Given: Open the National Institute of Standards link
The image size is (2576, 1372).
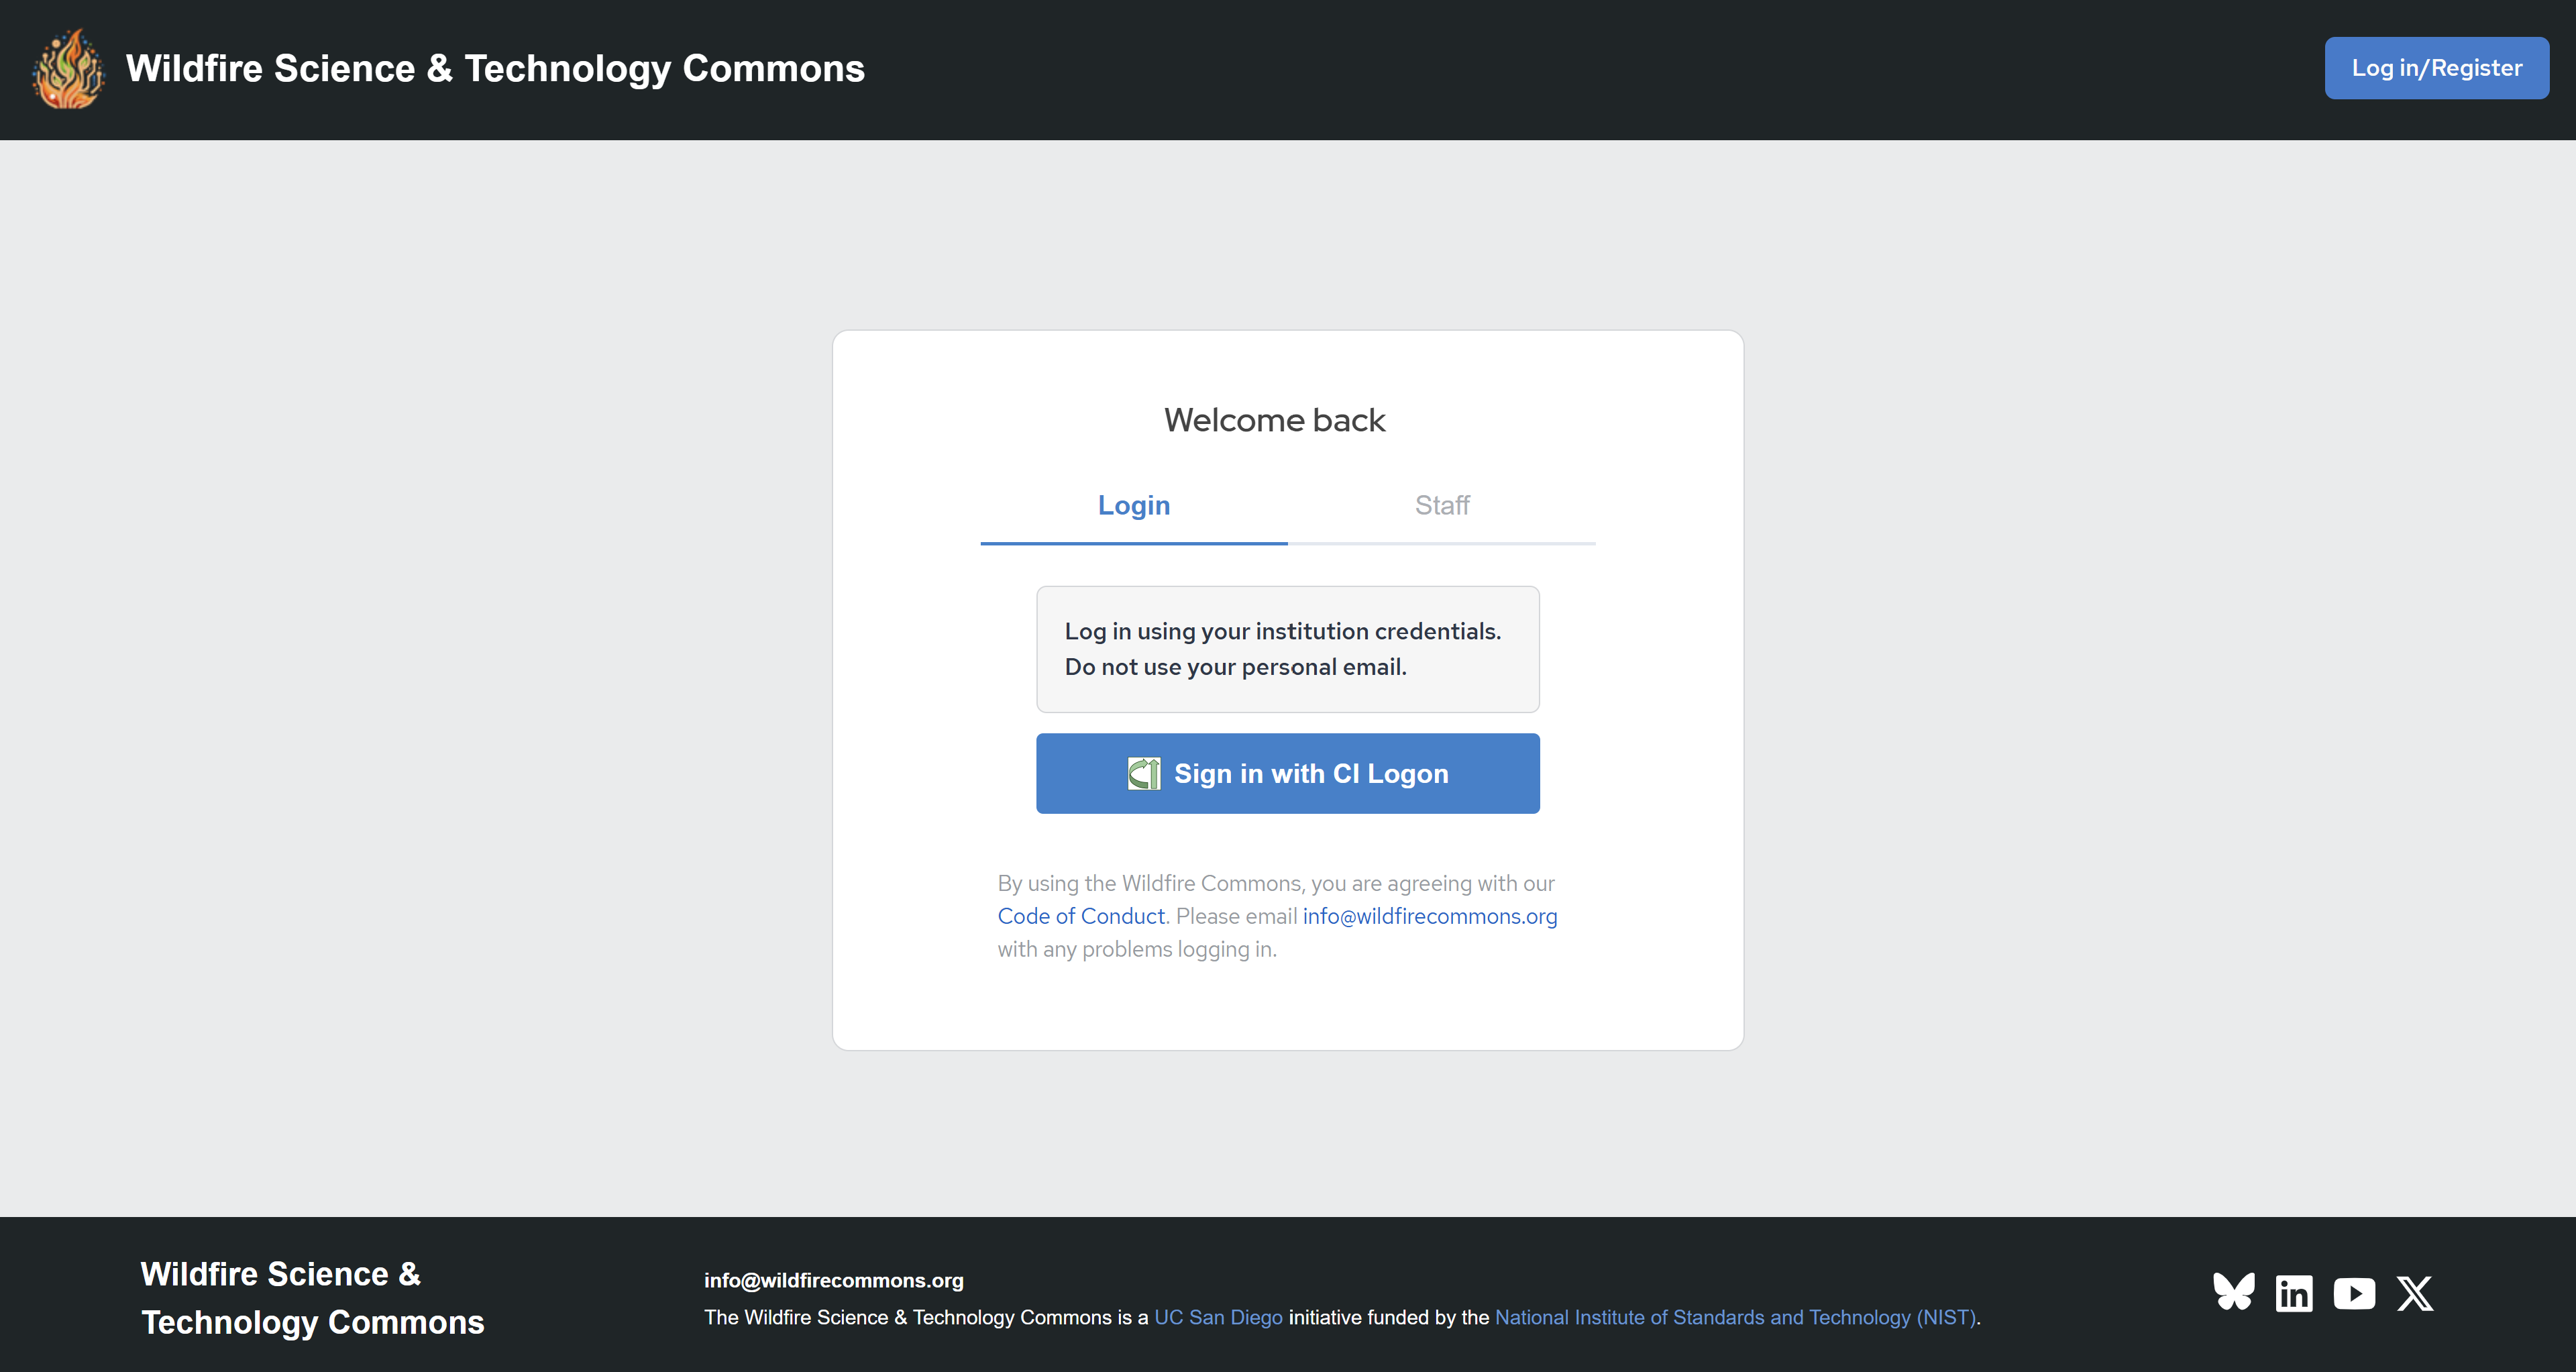Looking at the screenshot, I should (1735, 1317).
